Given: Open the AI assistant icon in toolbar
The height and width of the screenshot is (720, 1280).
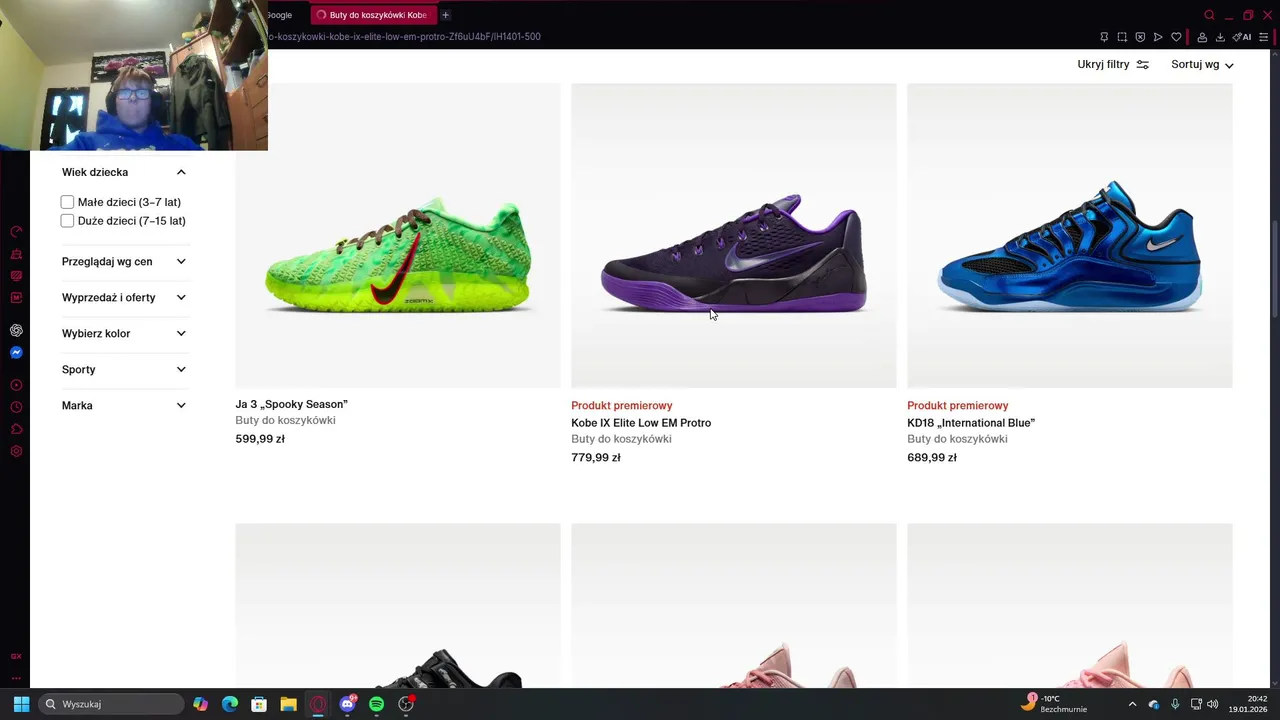Looking at the screenshot, I should pos(1242,37).
